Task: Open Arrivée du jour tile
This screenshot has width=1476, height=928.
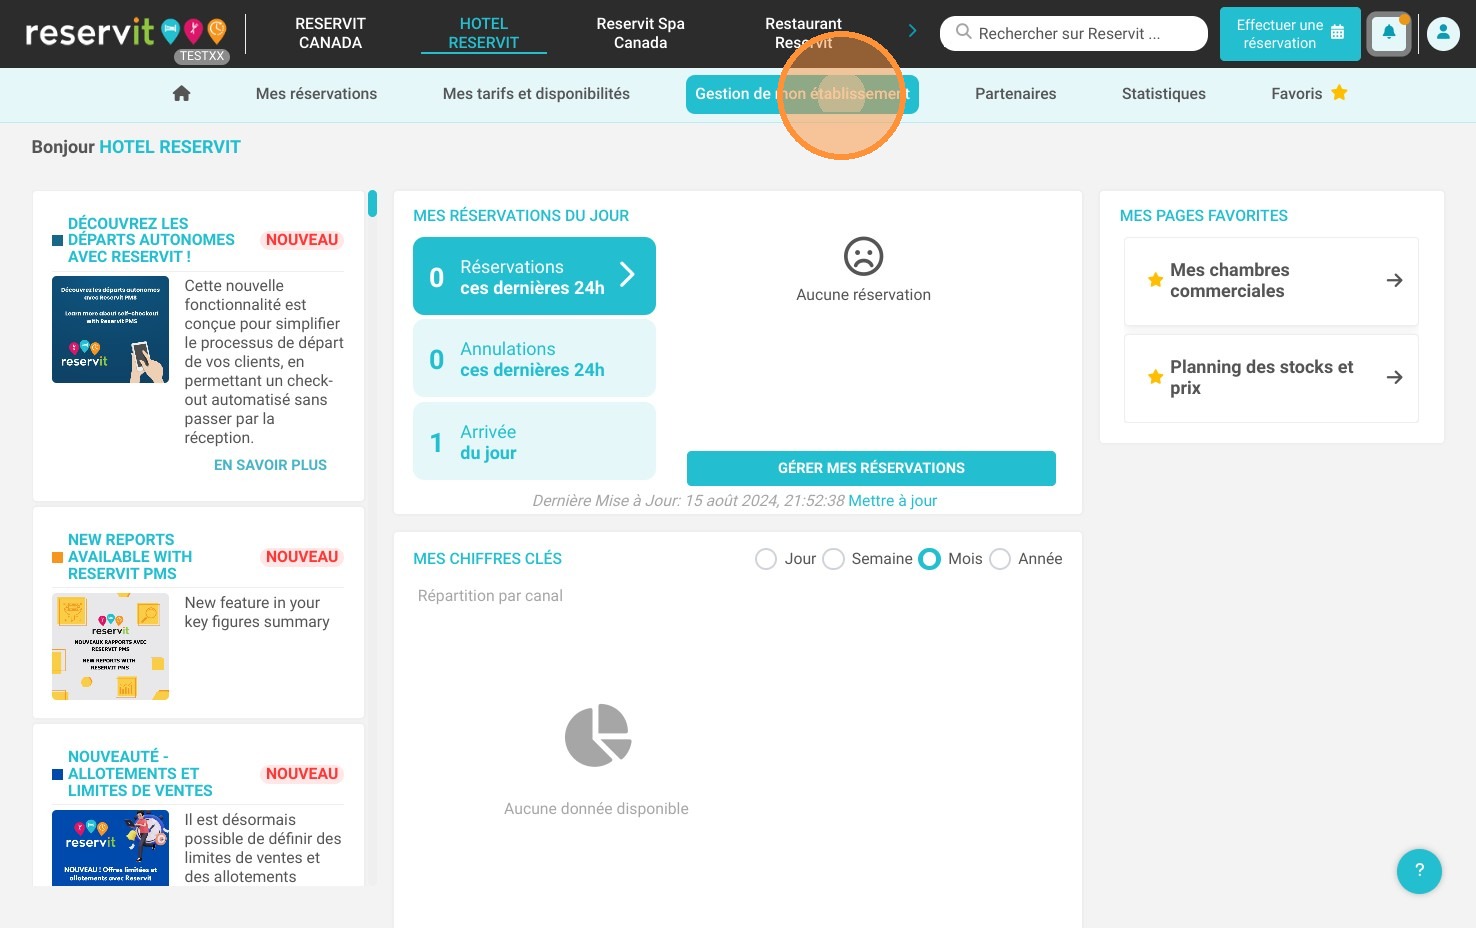Action: pos(534,442)
